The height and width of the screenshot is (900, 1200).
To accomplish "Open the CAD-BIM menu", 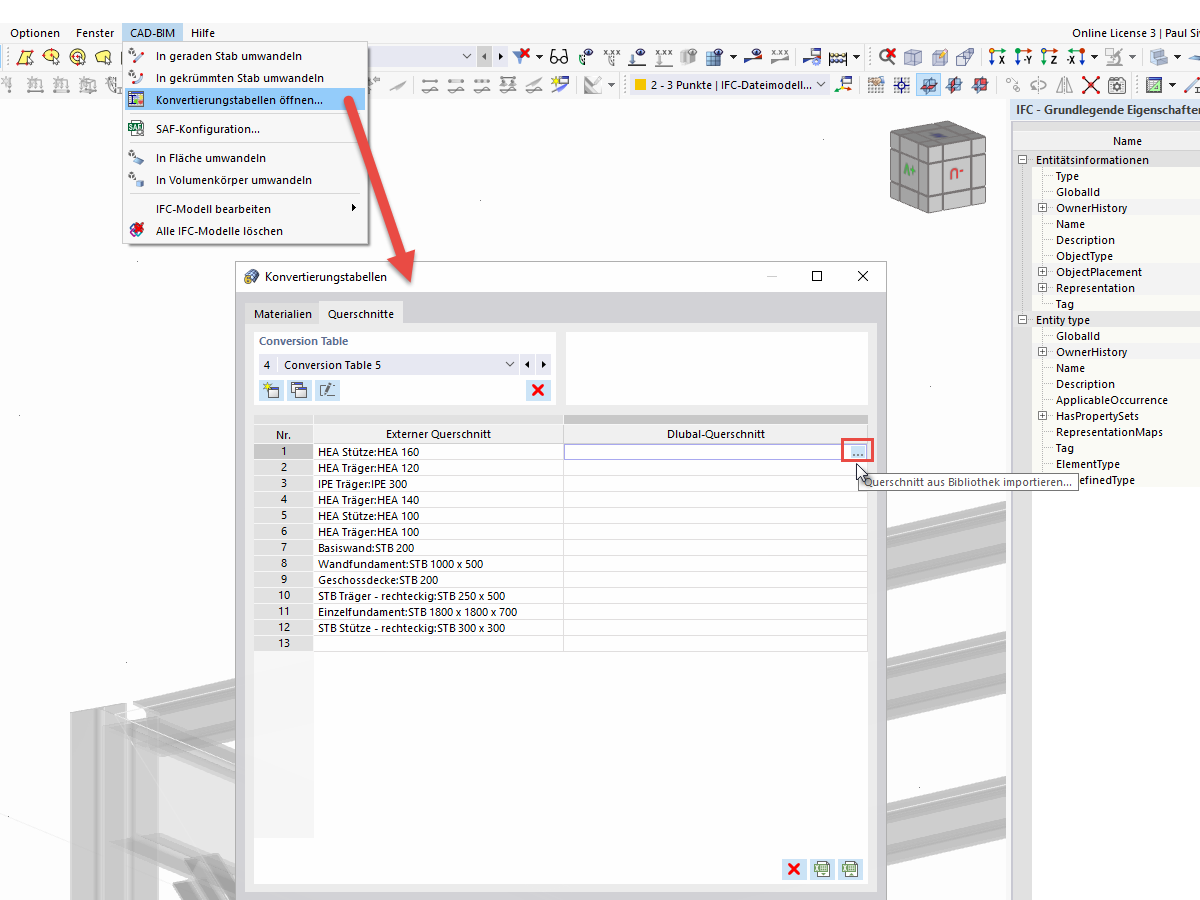I will 152,33.
